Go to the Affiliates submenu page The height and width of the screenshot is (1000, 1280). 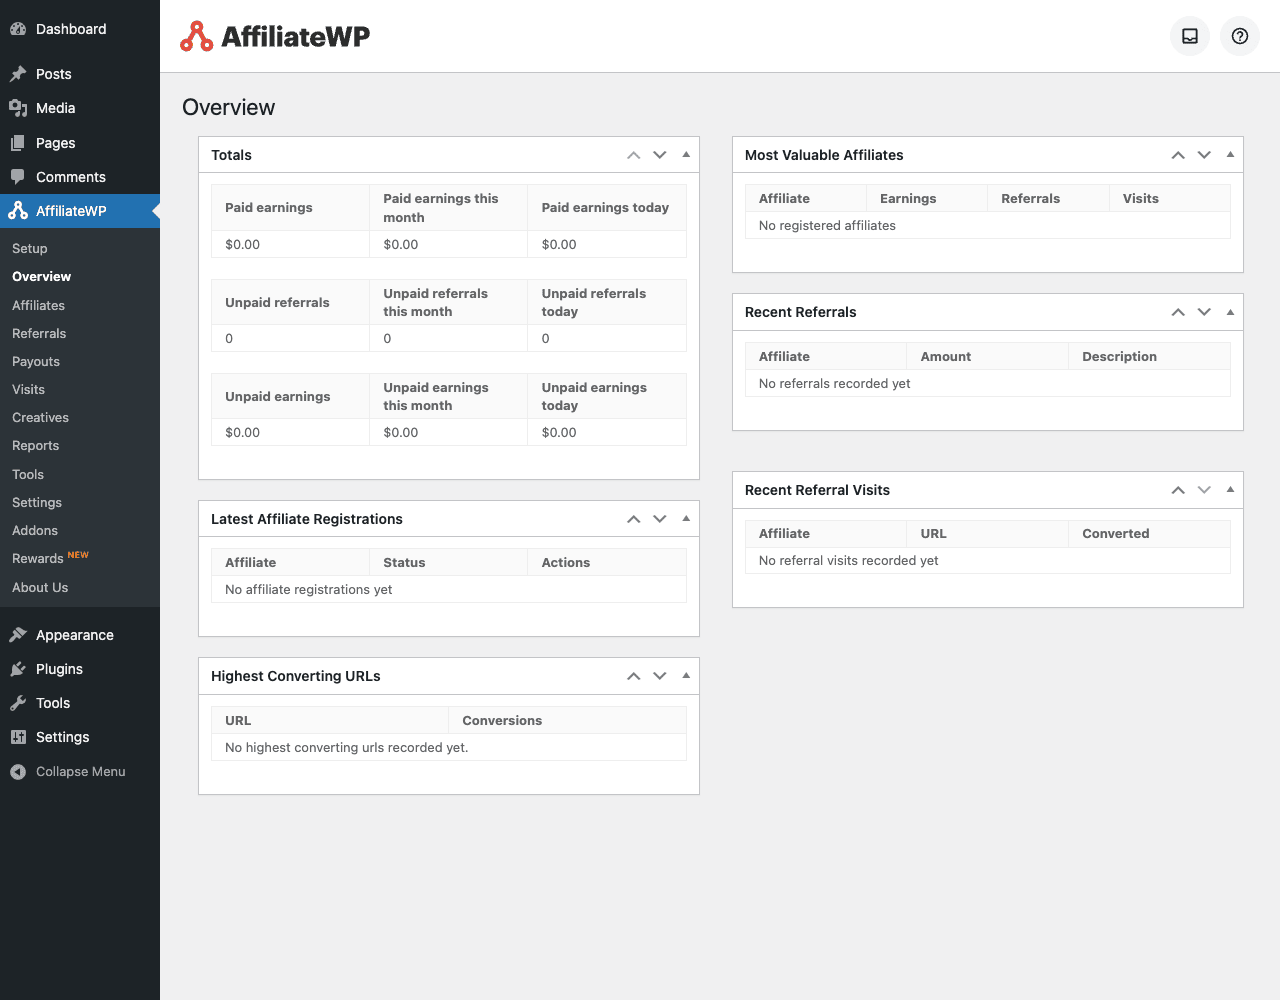point(80,305)
